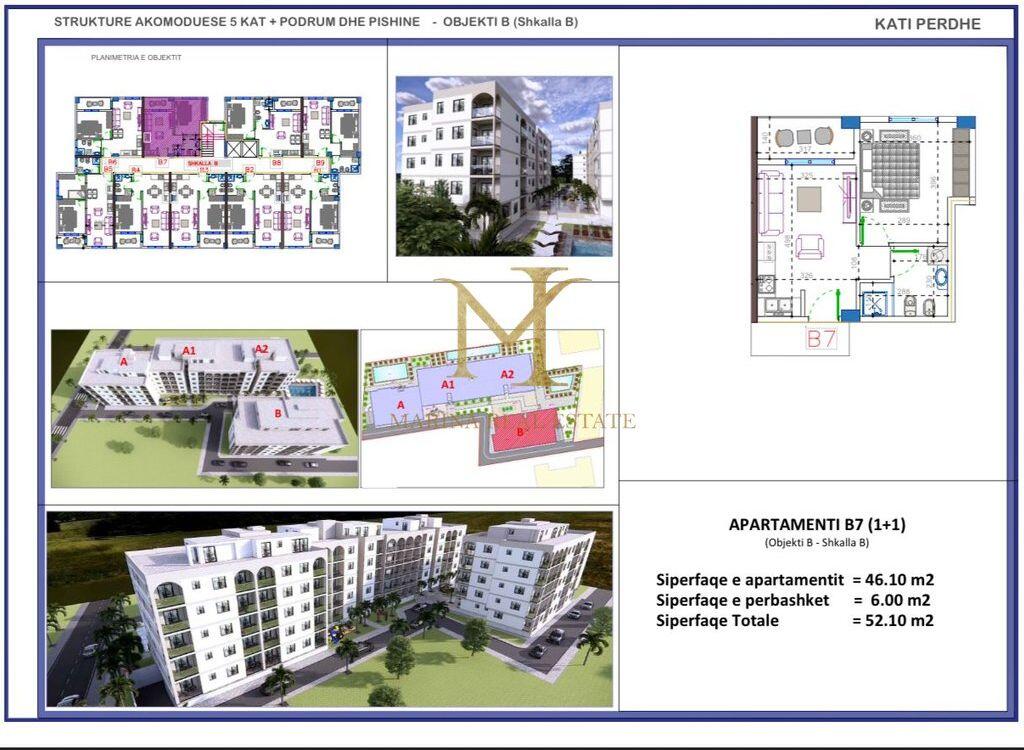Select unit B8 on the floor plan
Image resolution: width=1024 pixels, height=750 pixels.
click(277, 161)
